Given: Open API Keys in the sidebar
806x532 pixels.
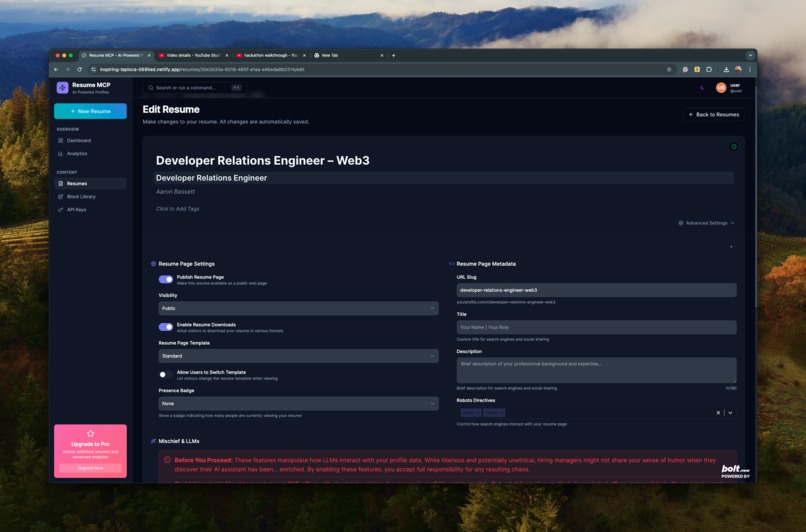Looking at the screenshot, I should pos(90,210).
